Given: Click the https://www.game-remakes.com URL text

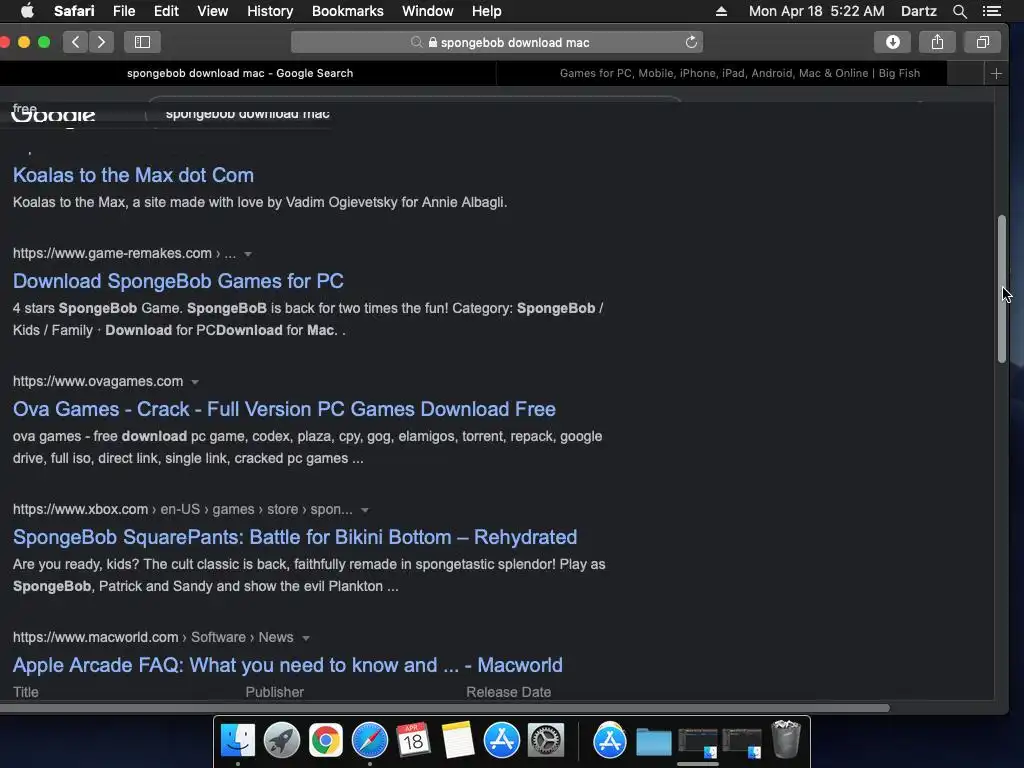Looking at the screenshot, I should pyautogui.click(x=112, y=253).
